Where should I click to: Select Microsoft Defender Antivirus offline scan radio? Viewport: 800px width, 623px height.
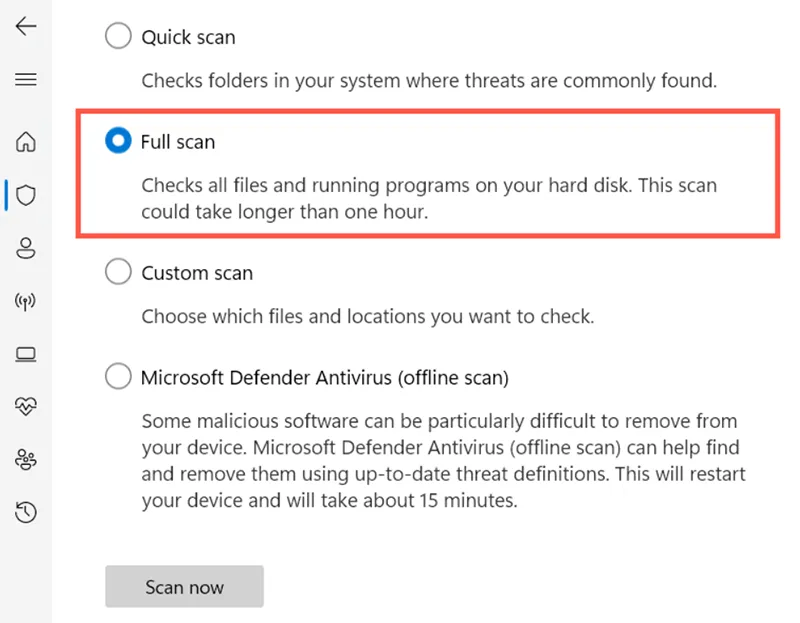(x=118, y=377)
